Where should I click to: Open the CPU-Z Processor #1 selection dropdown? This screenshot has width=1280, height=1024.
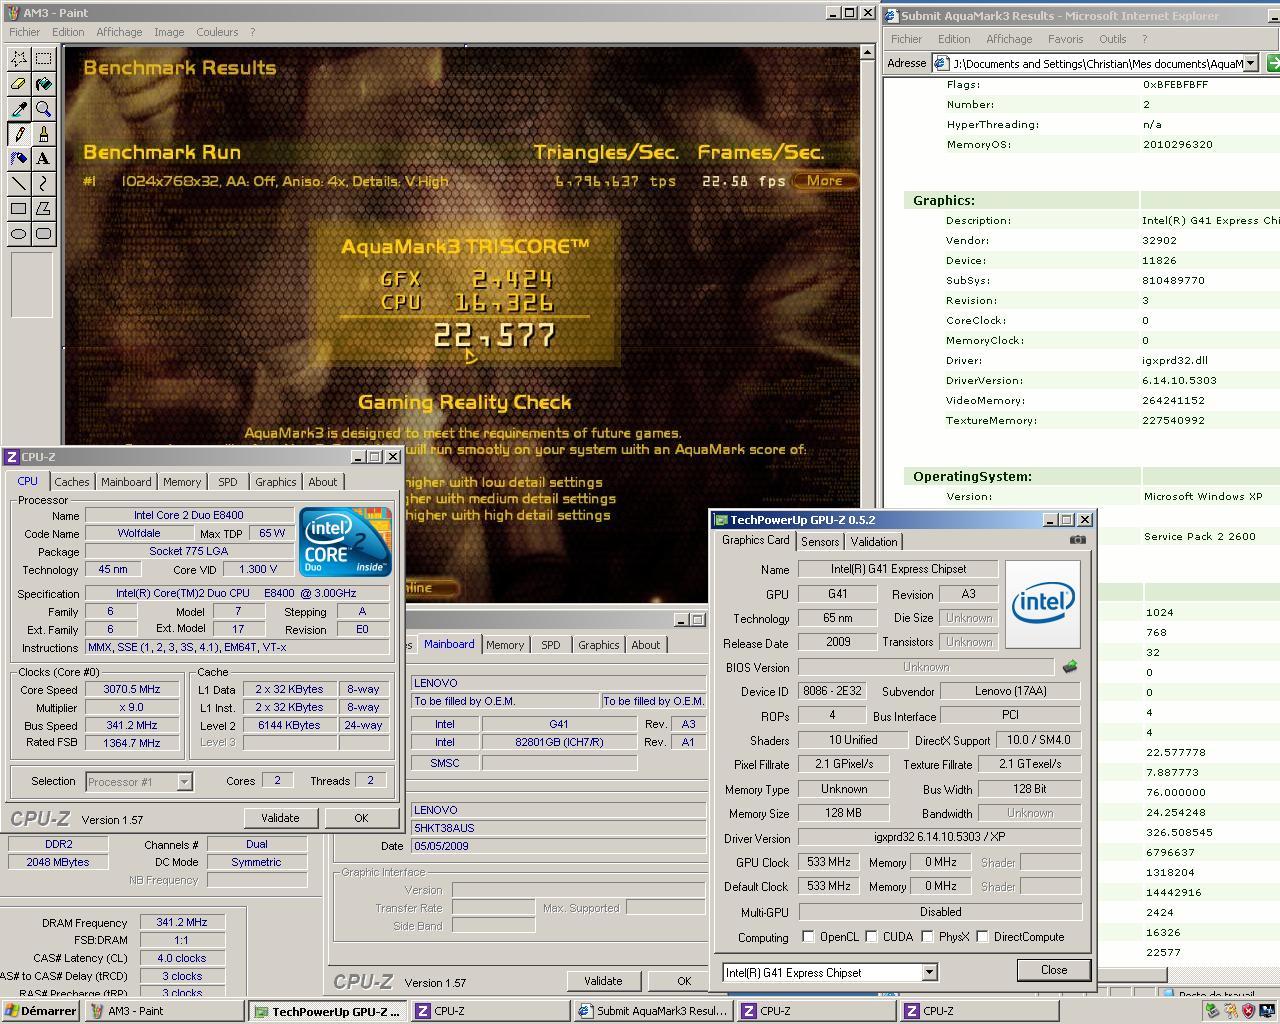click(x=184, y=782)
